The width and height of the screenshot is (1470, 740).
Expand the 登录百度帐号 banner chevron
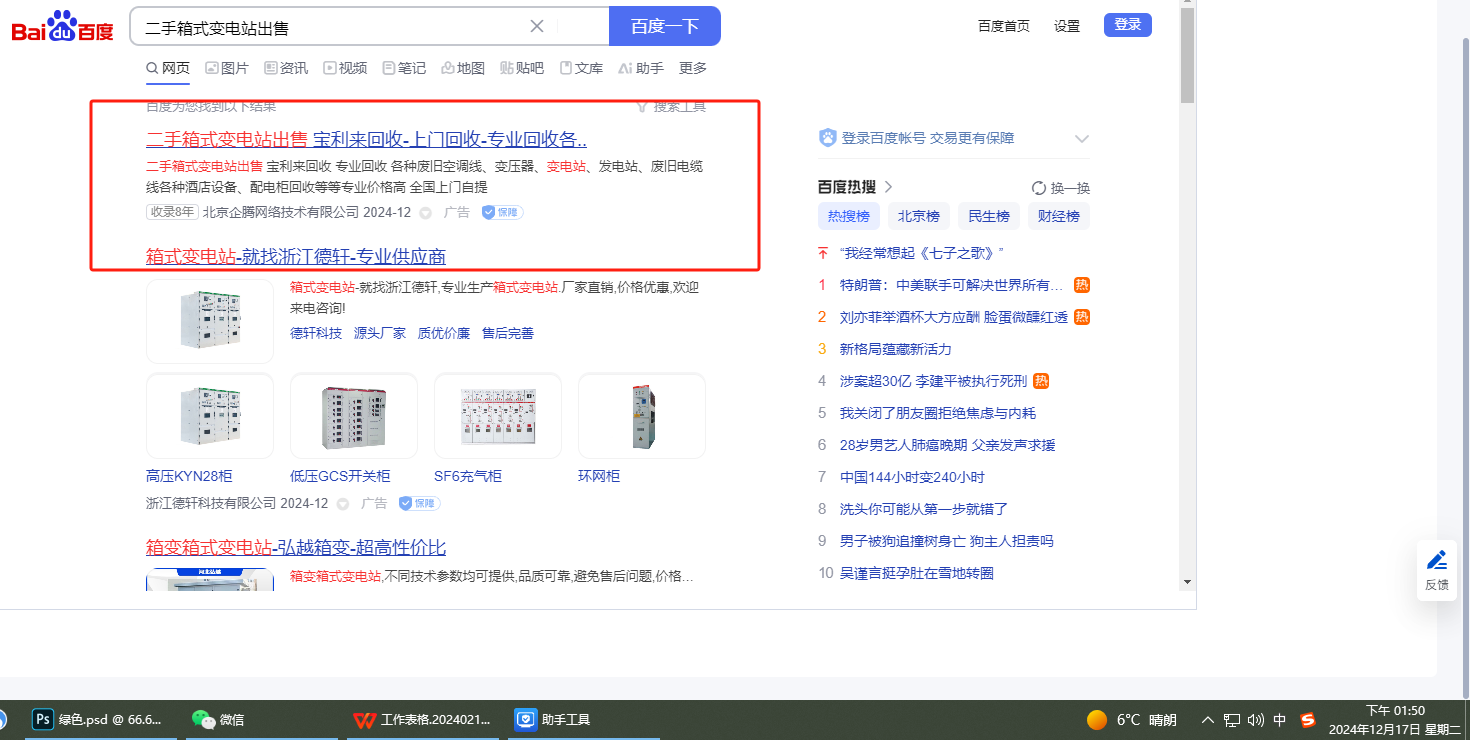pos(1081,138)
